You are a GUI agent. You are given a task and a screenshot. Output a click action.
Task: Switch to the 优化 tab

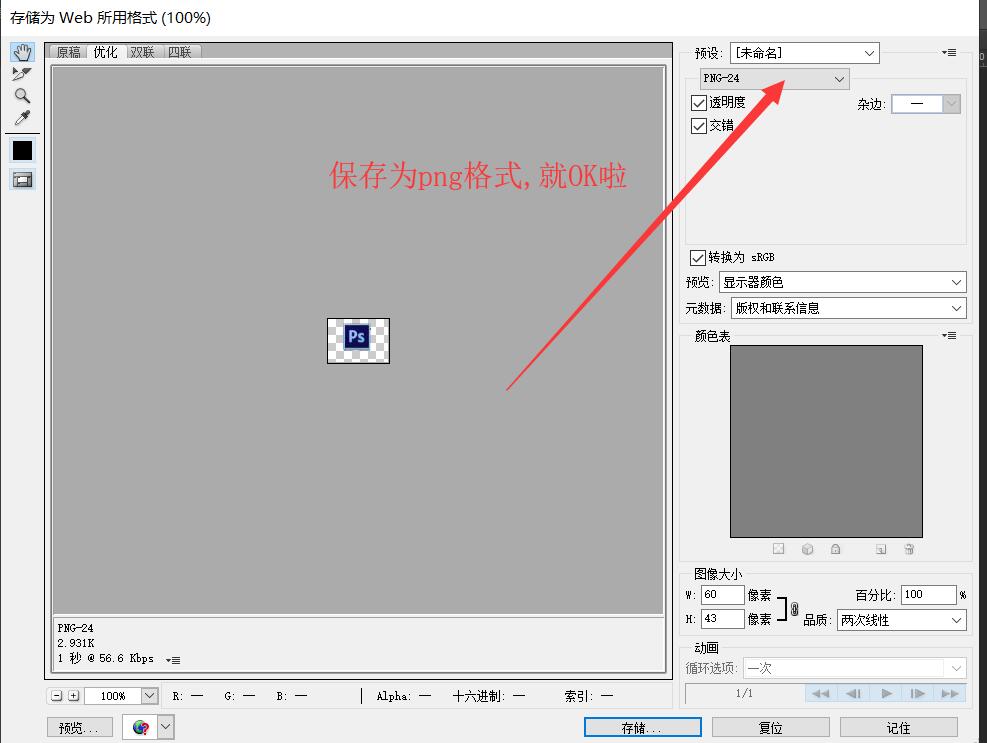pyautogui.click(x=105, y=52)
